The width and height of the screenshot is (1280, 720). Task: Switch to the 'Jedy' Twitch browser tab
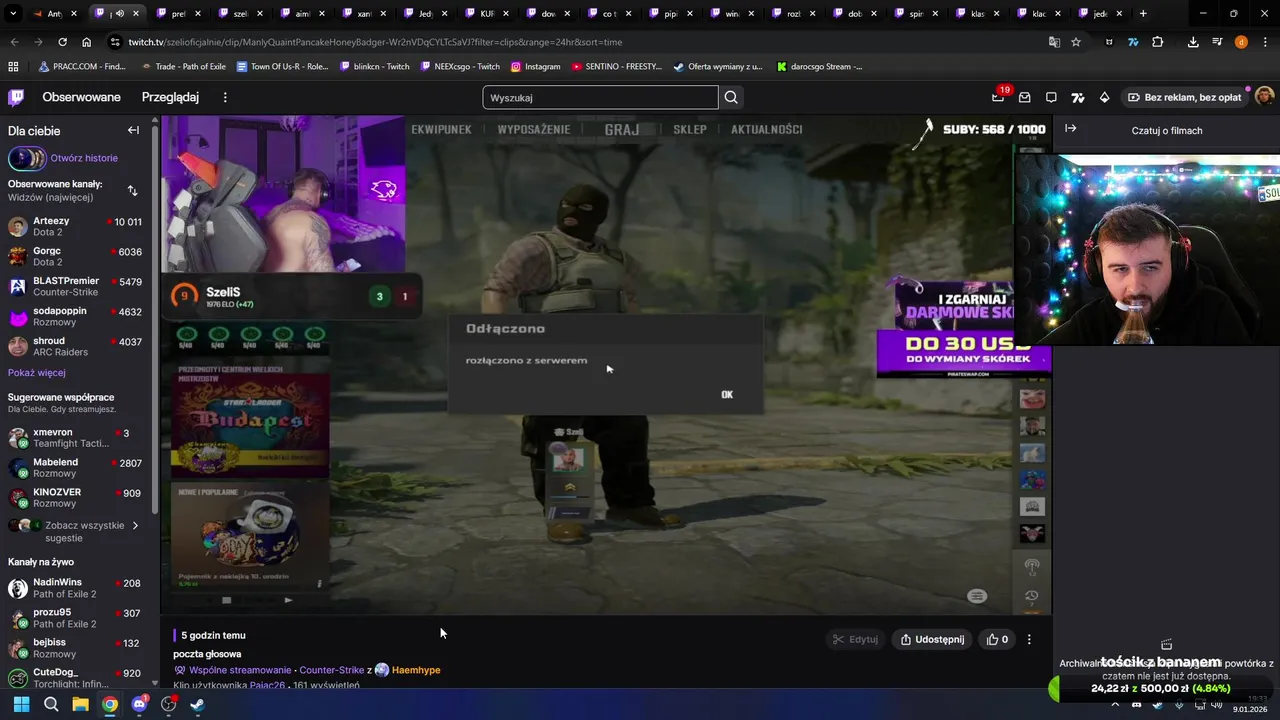pos(425,14)
